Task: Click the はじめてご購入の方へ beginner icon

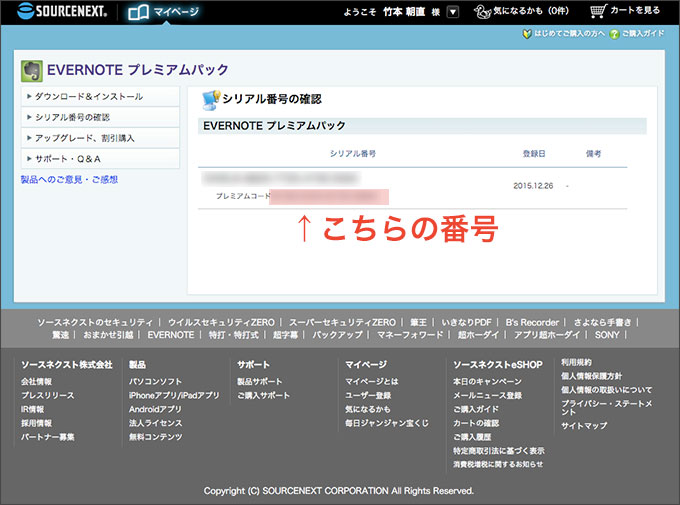Action: point(527,34)
